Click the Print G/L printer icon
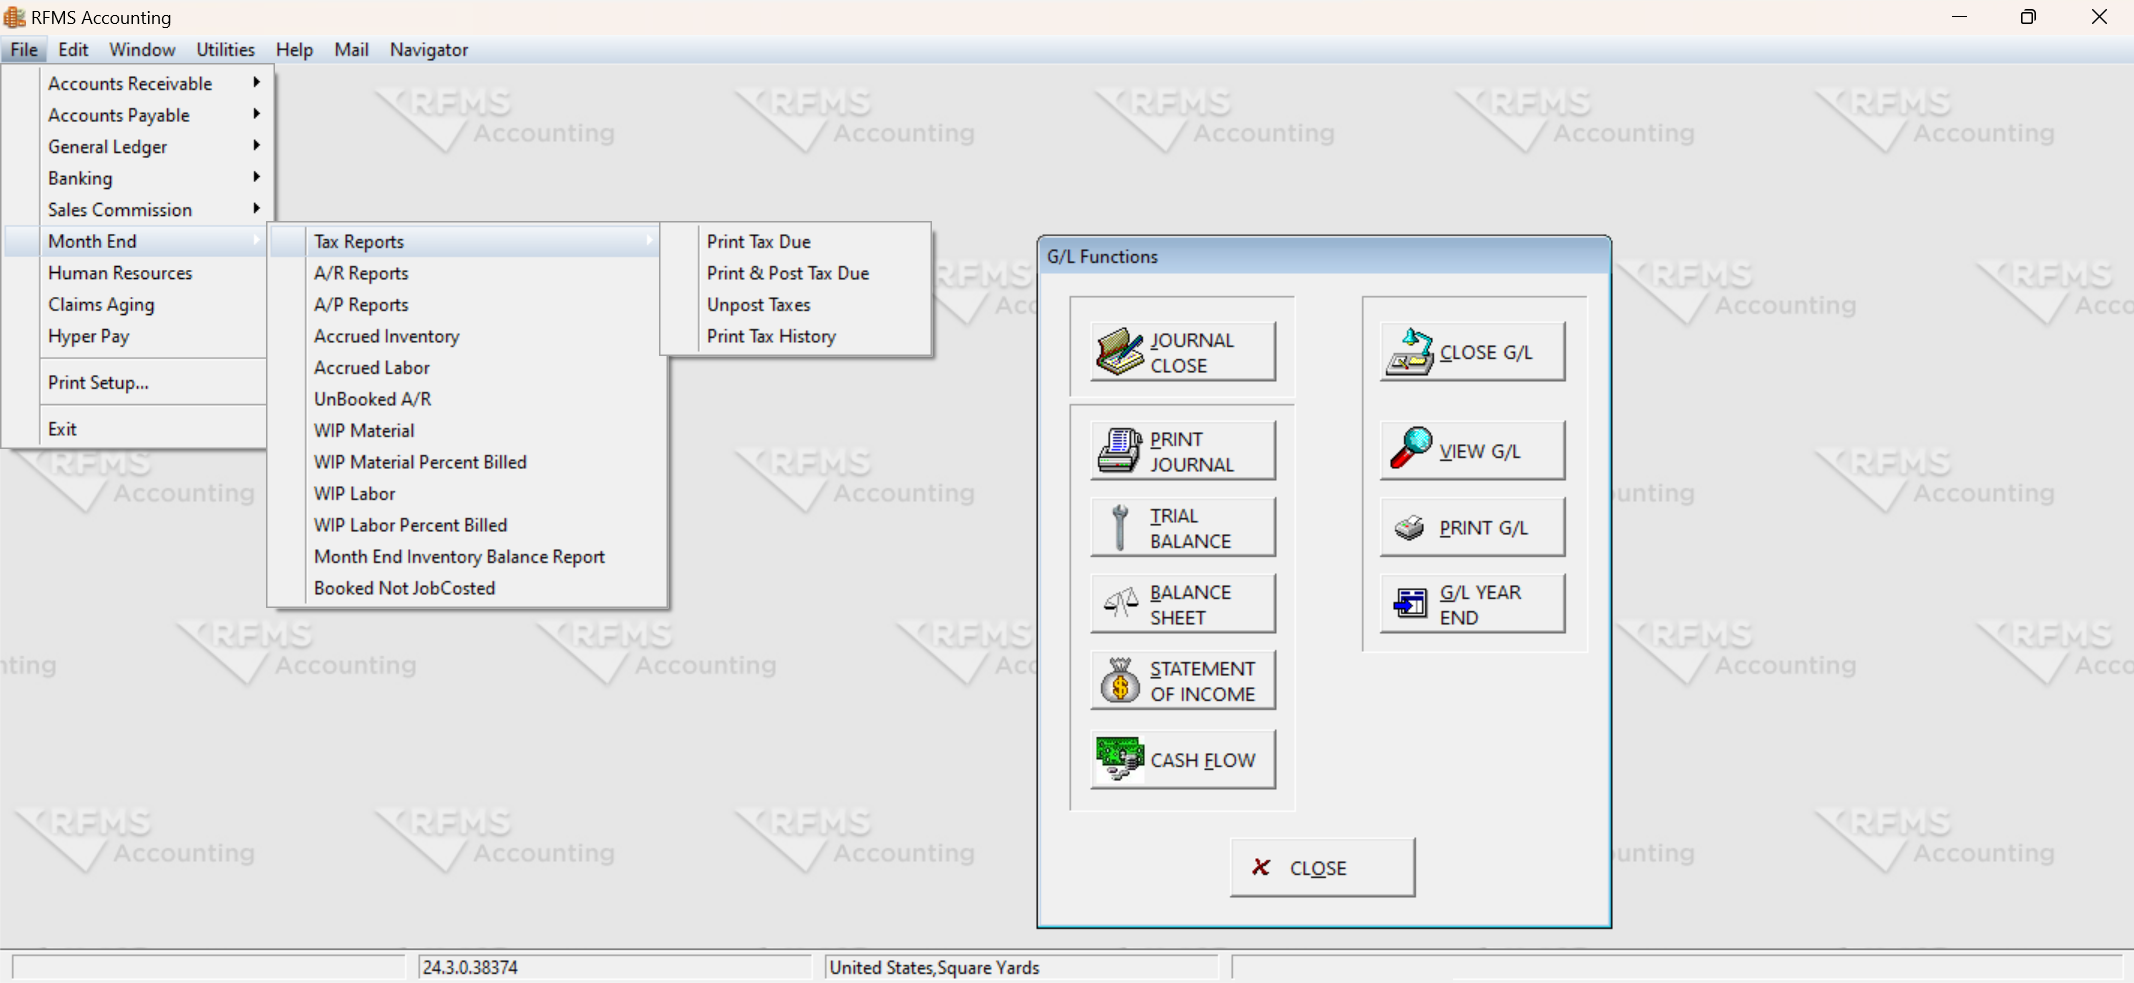The image size is (2134, 983). point(1470,527)
